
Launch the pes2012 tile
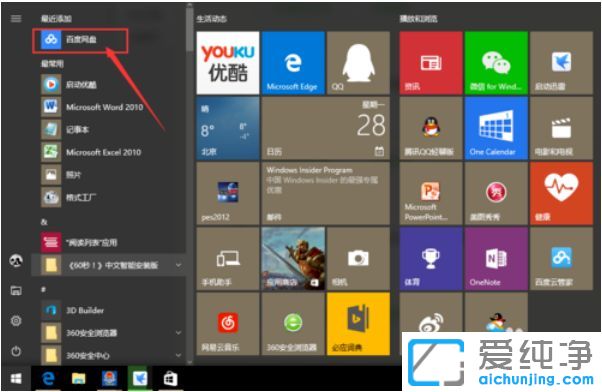pos(228,194)
